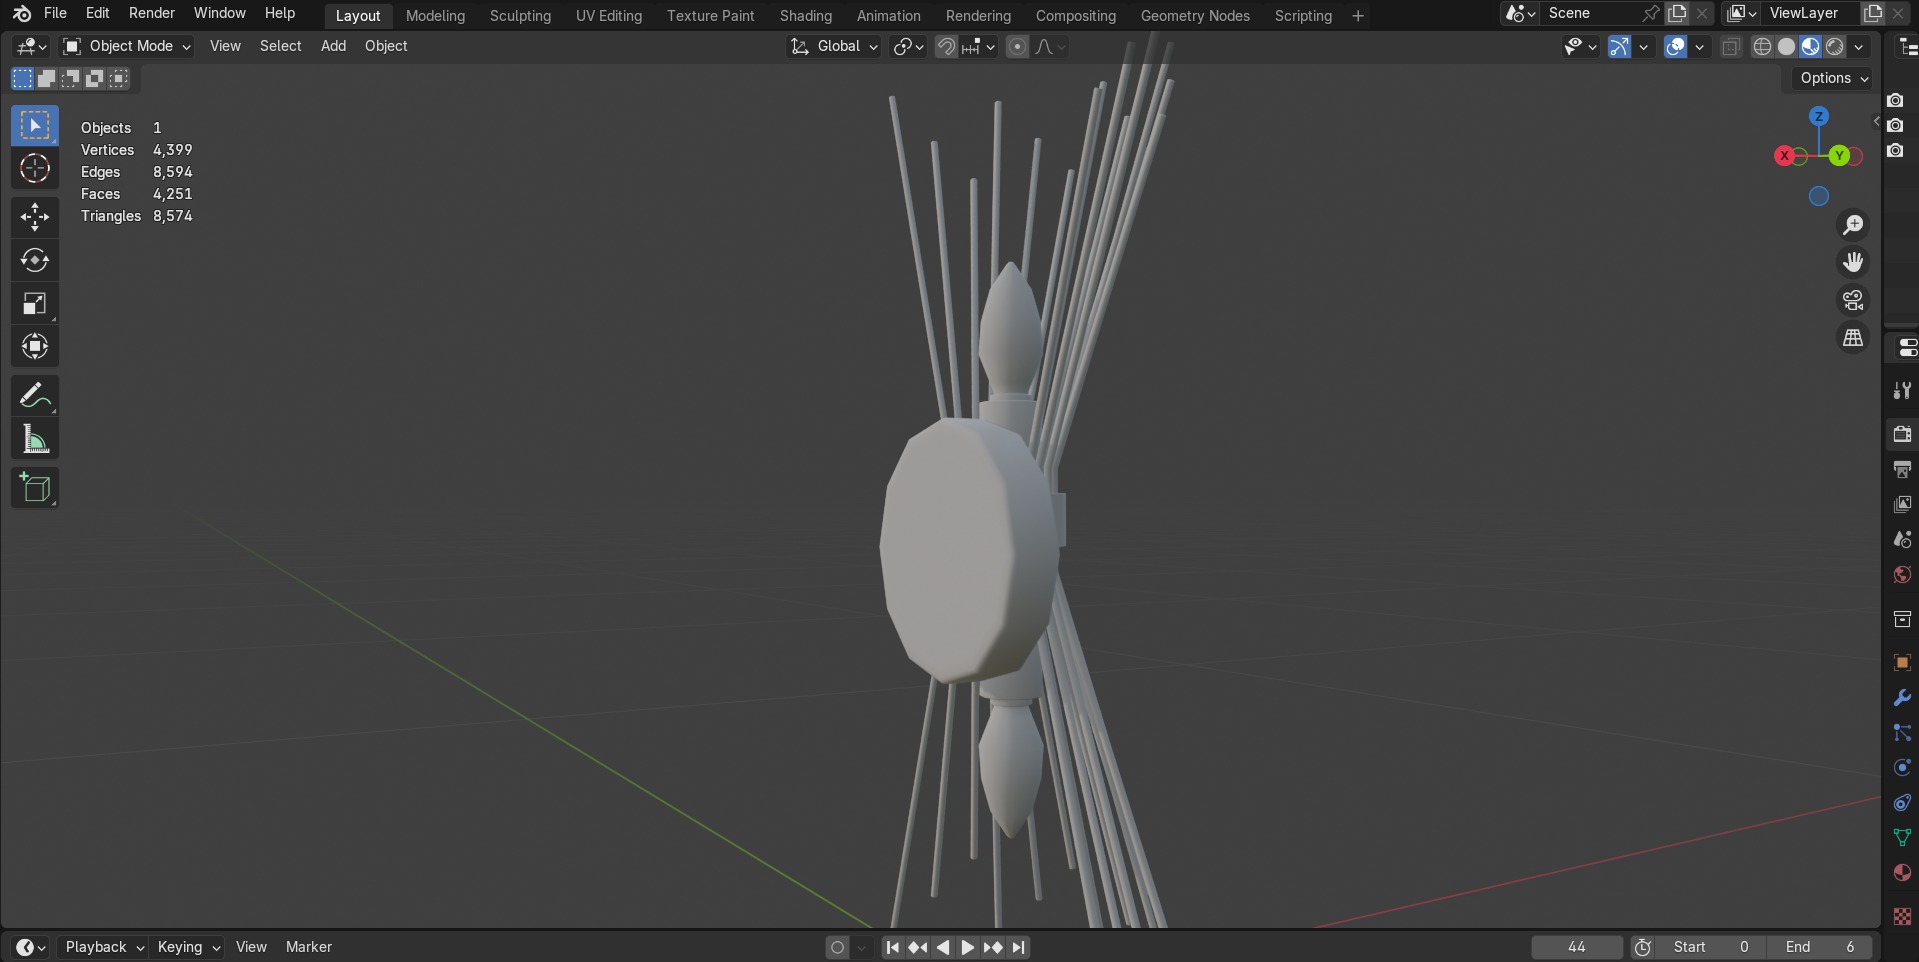The height and width of the screenshot is (962, 1919).
Task: Open the Physics properties tab
Action: point(1902,768)
